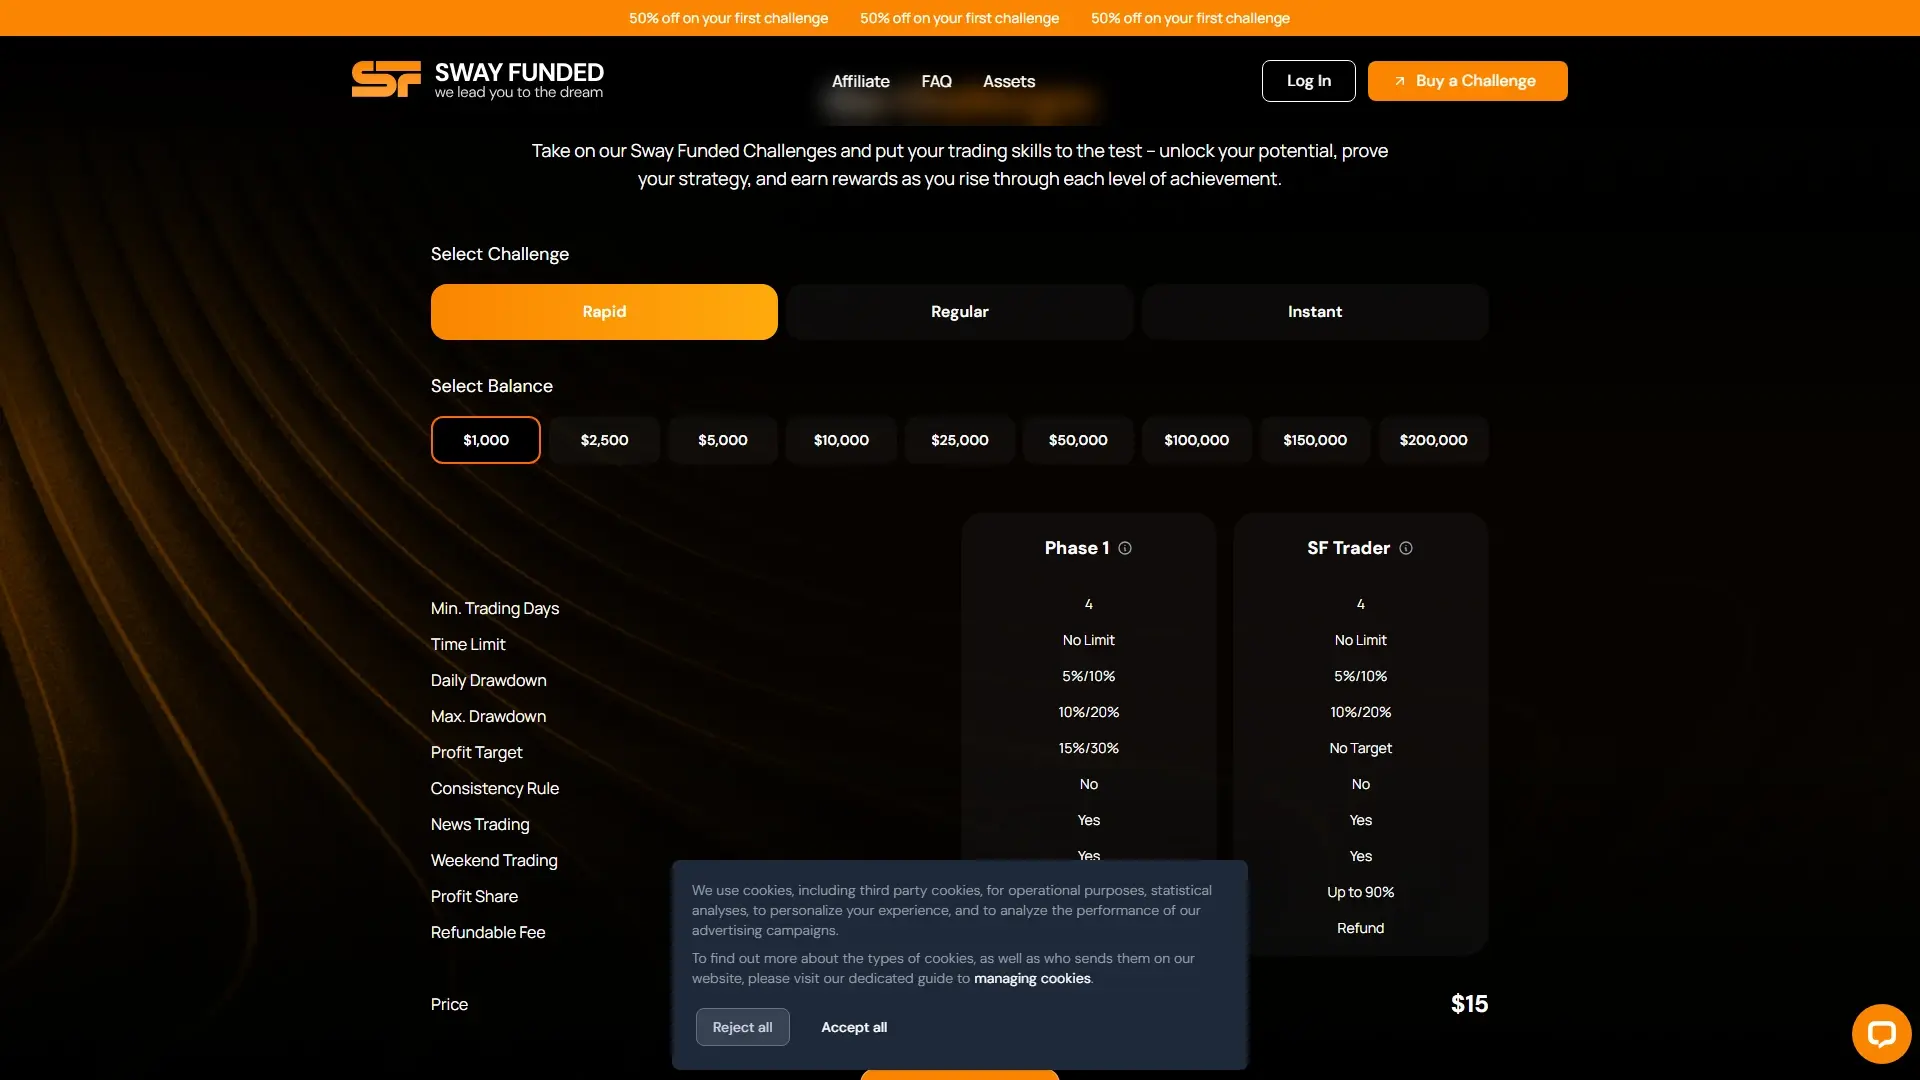Follow the managing cookies link
Viewport: 1920px width, 1080px height.
coord(1033,978)
